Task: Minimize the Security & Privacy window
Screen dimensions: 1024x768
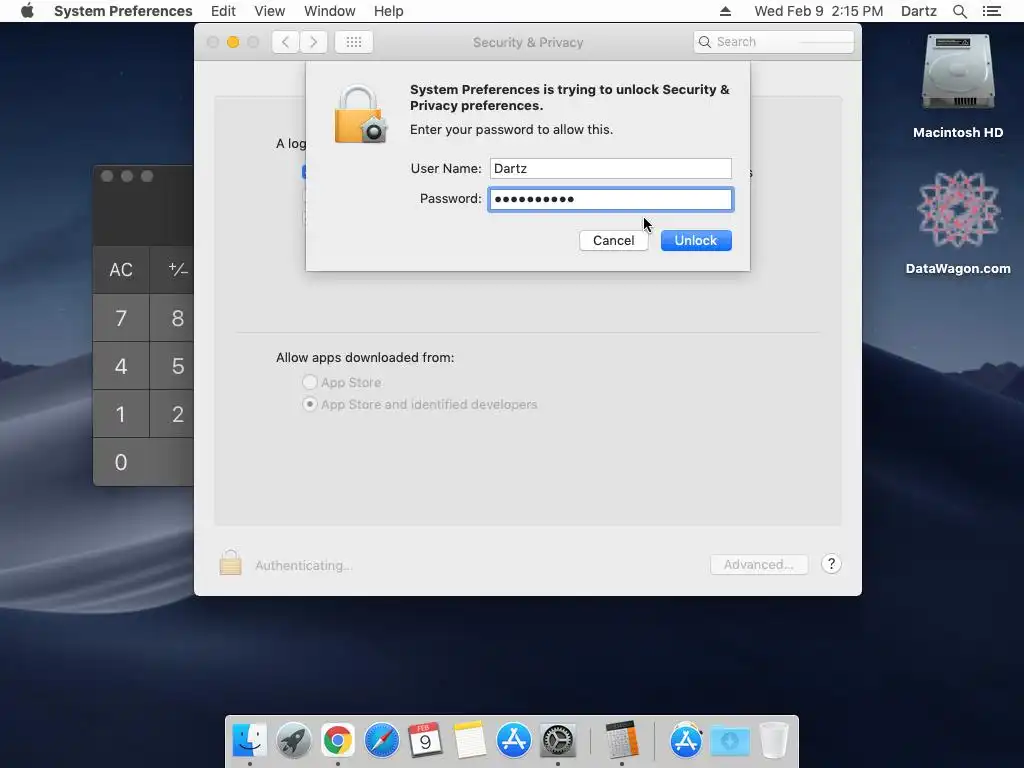Action: [x=232, y=42]
